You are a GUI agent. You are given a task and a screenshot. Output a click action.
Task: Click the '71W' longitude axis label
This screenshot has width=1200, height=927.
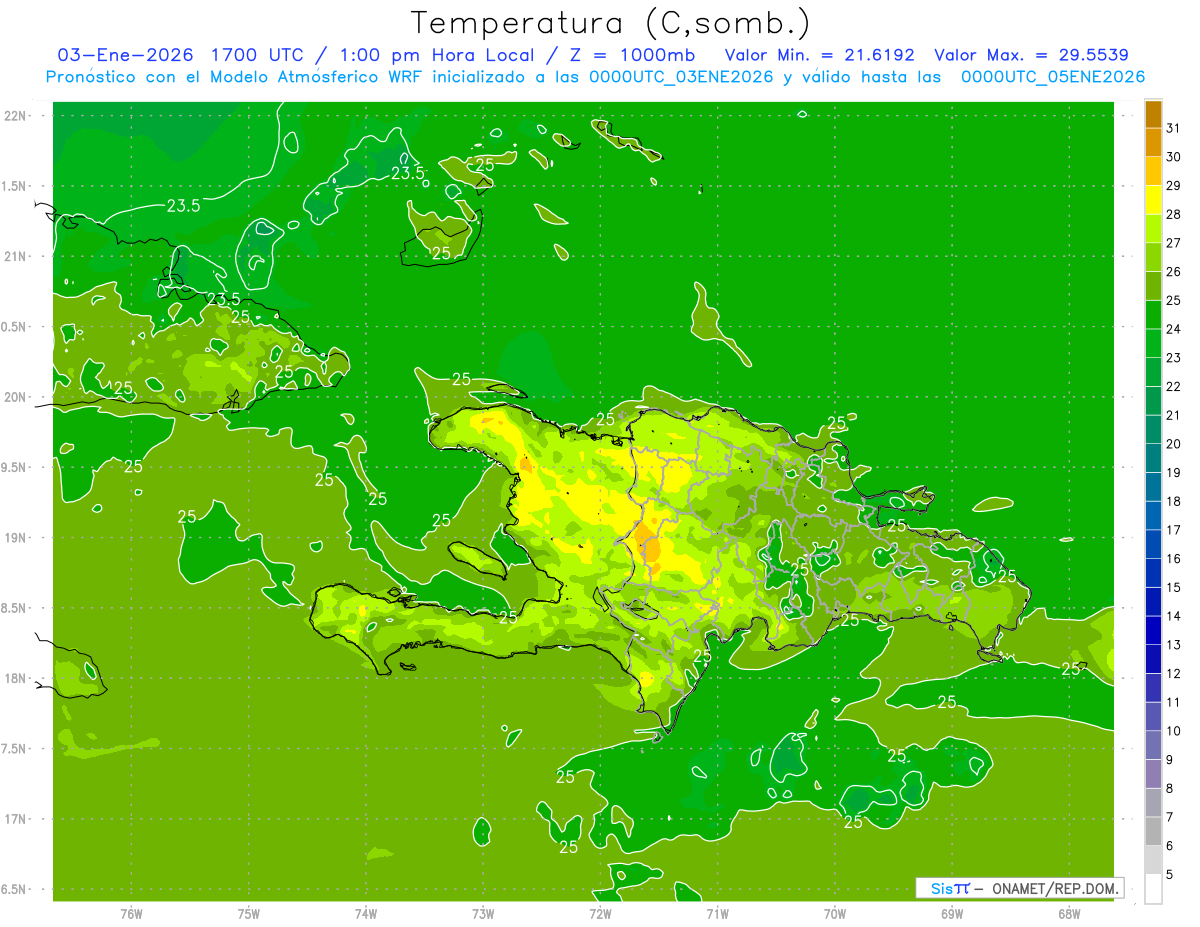point(717,913)
